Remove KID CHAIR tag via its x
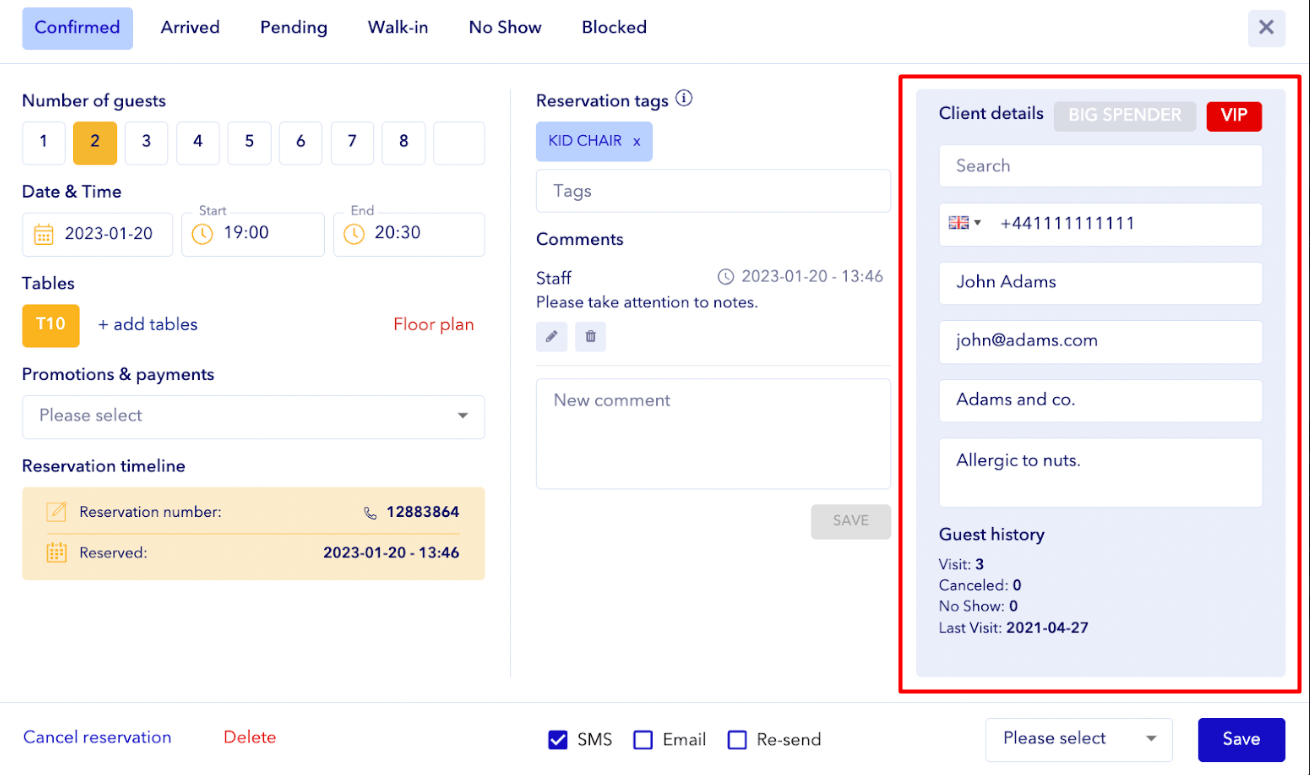The height and width of the screenshot is (775, 1310). 636,142
